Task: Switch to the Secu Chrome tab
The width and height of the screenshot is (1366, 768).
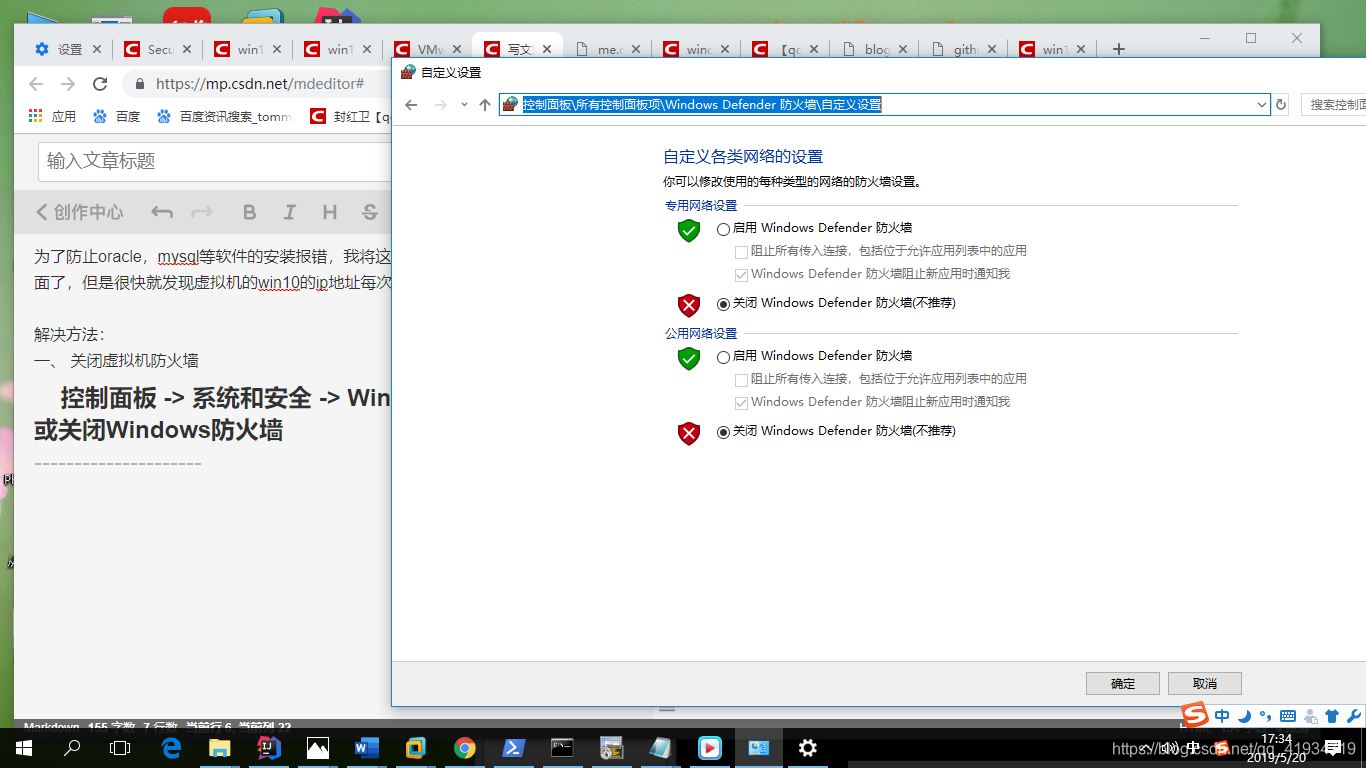Action: pyautogui.click(x=158, y=49)
